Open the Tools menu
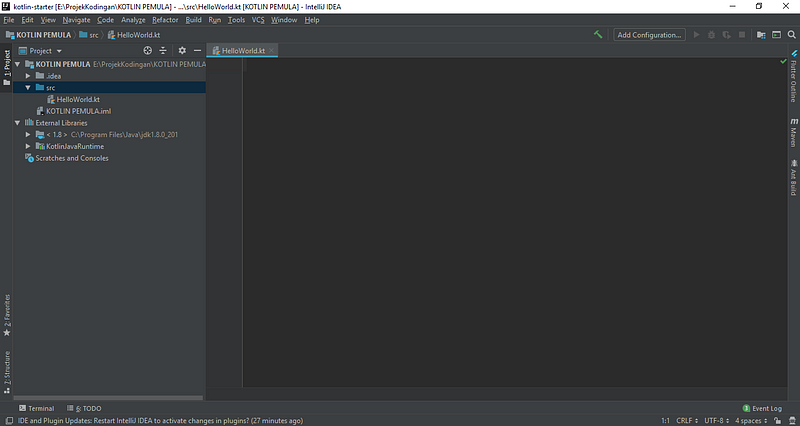The width and height of the screenshot is (800, 426). [236, 20]
